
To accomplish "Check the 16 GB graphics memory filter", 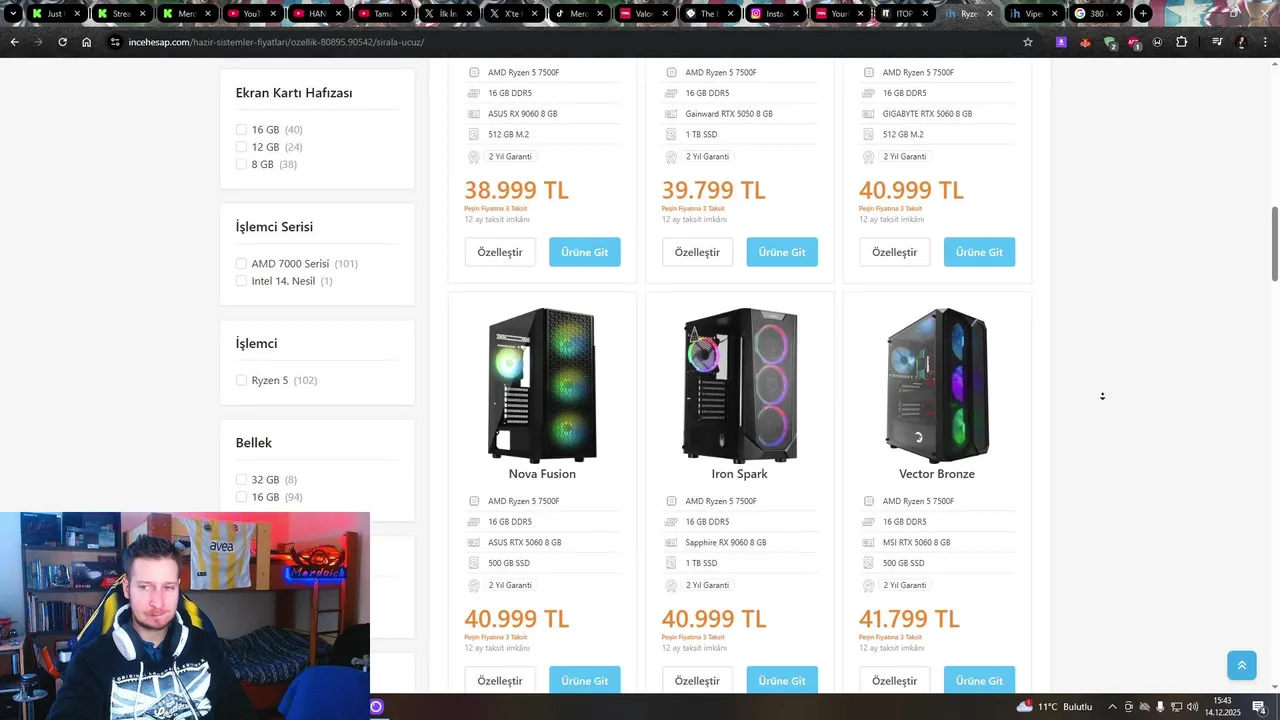I will coord(241,130).
